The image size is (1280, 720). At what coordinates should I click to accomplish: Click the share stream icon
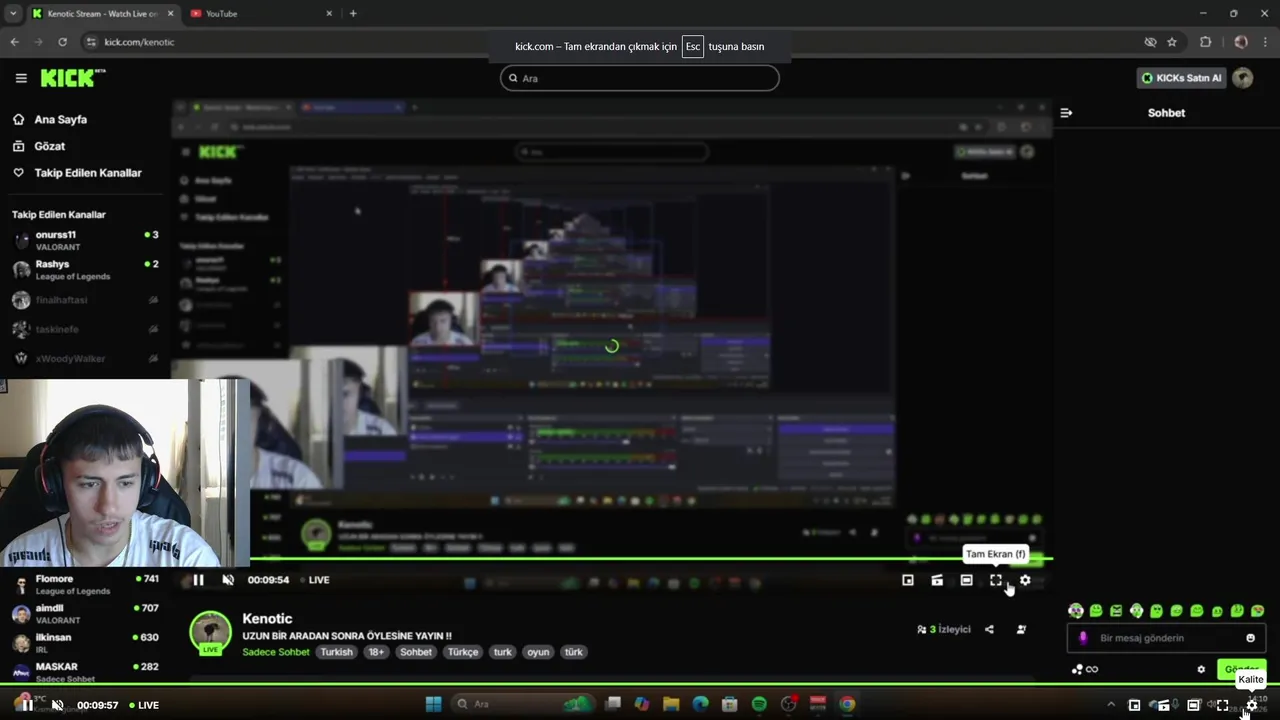(989, 630)
